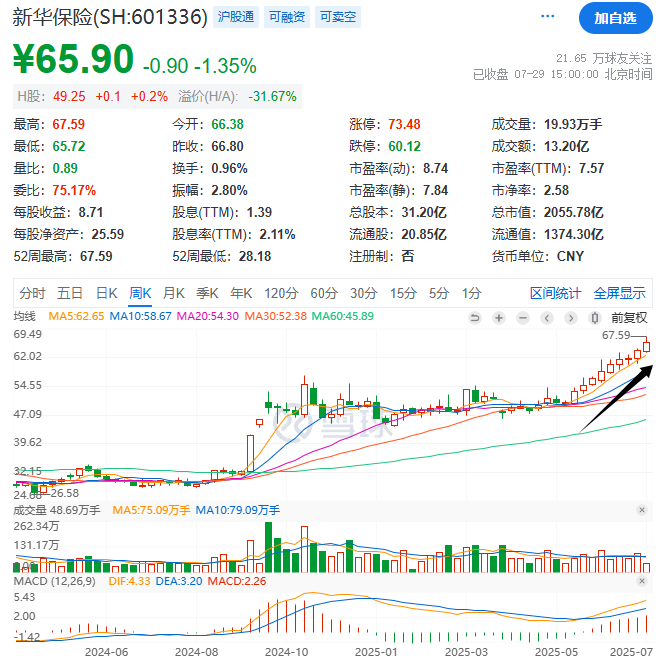The image size is (659, 664).
Task: Click the 沪股通 tag
Action: [236, 17]
